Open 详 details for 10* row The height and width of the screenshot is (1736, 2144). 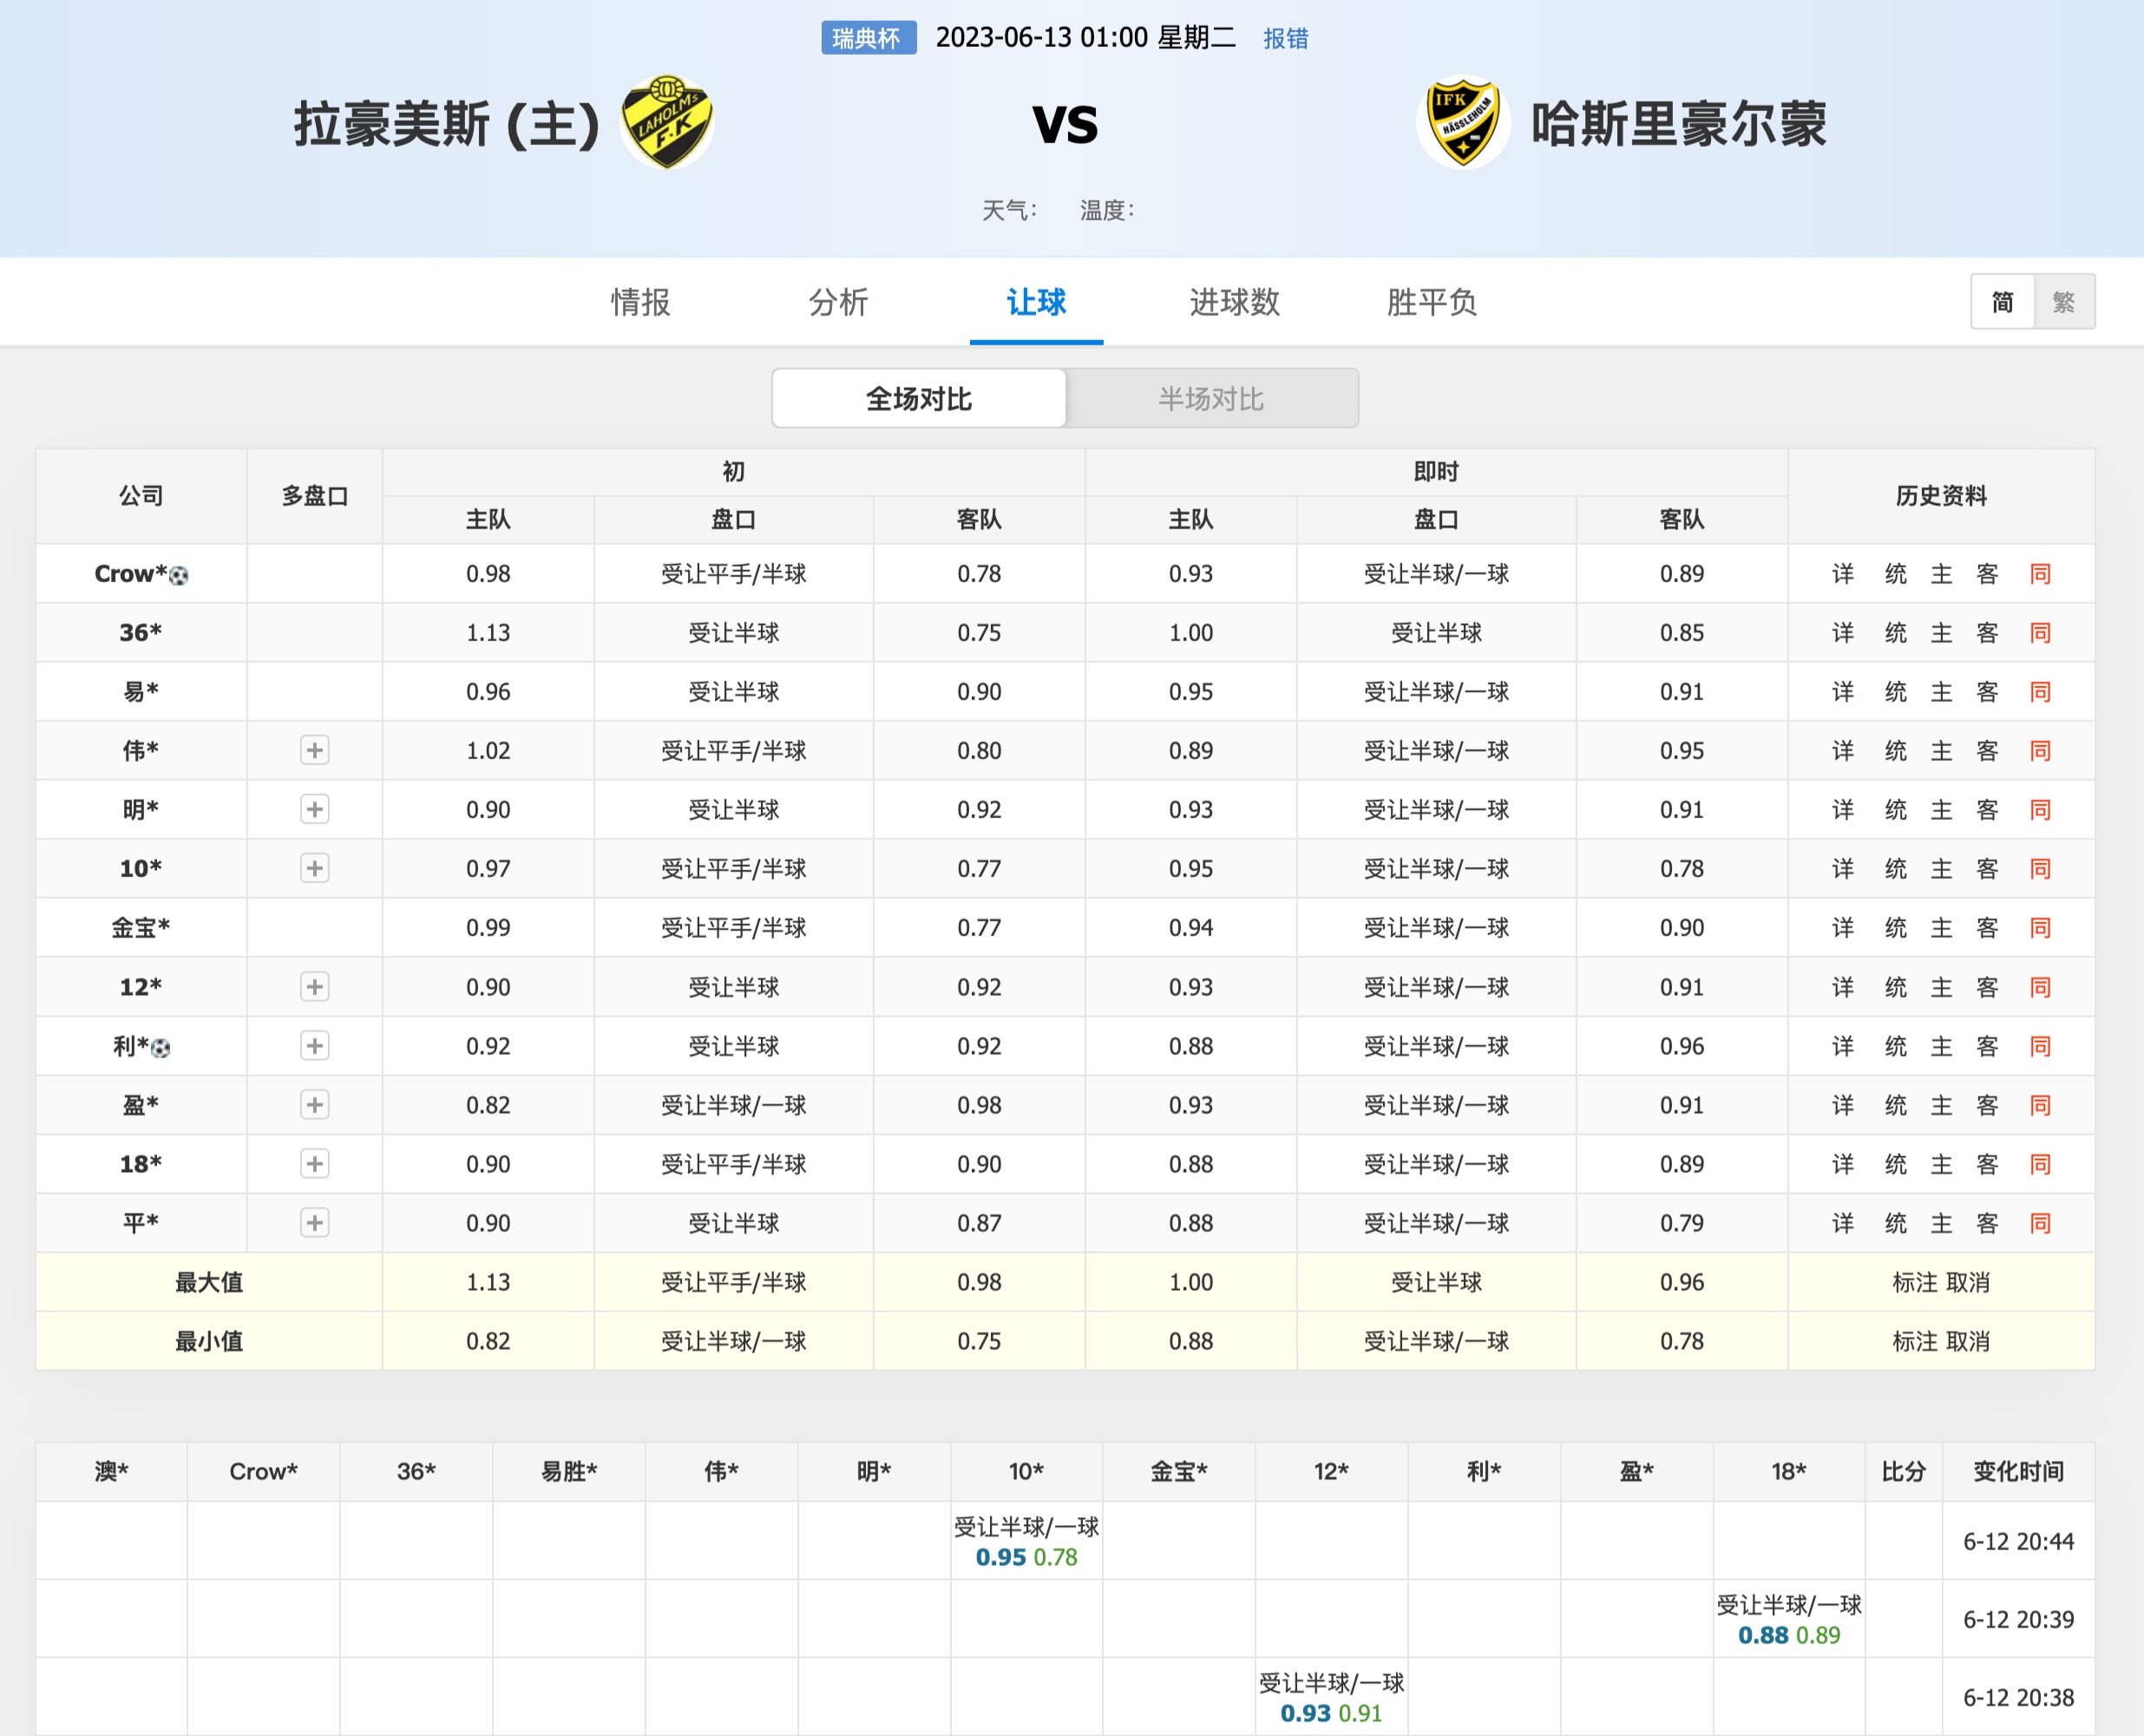pyautogui.click(x=1843, y=869)
